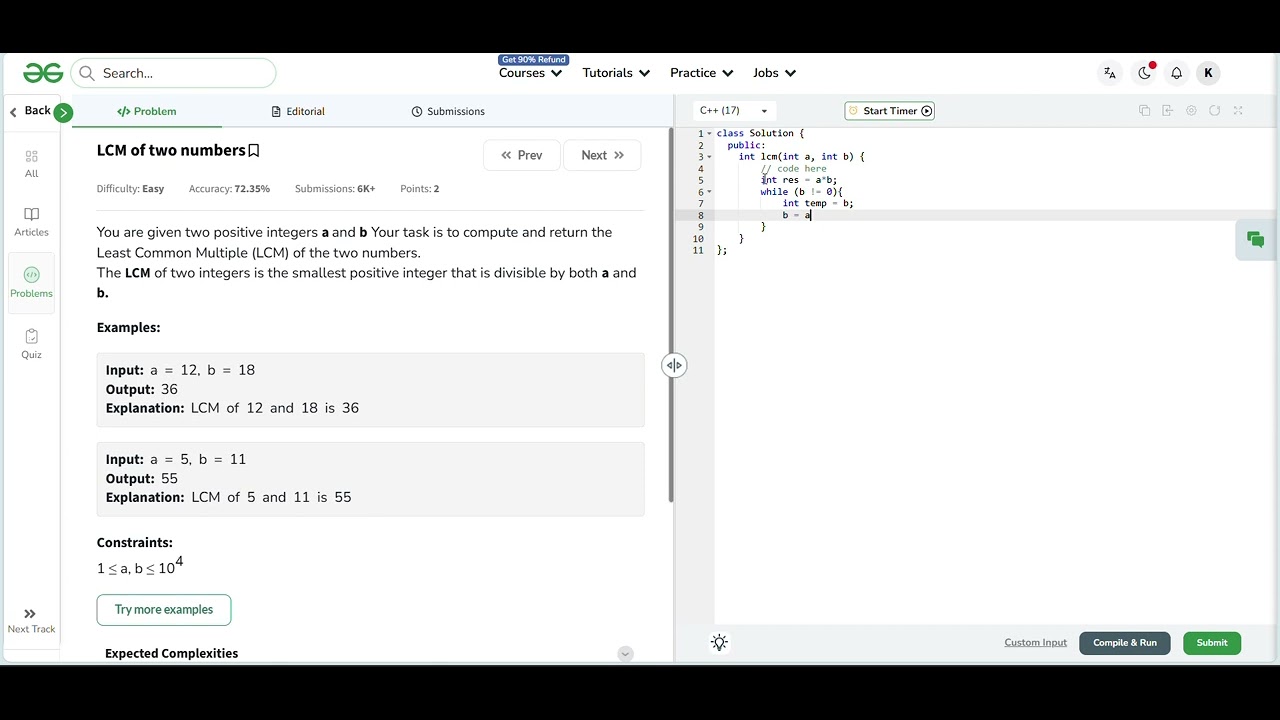Click the 'Difficulty: Easy' label

coord(130,189)
